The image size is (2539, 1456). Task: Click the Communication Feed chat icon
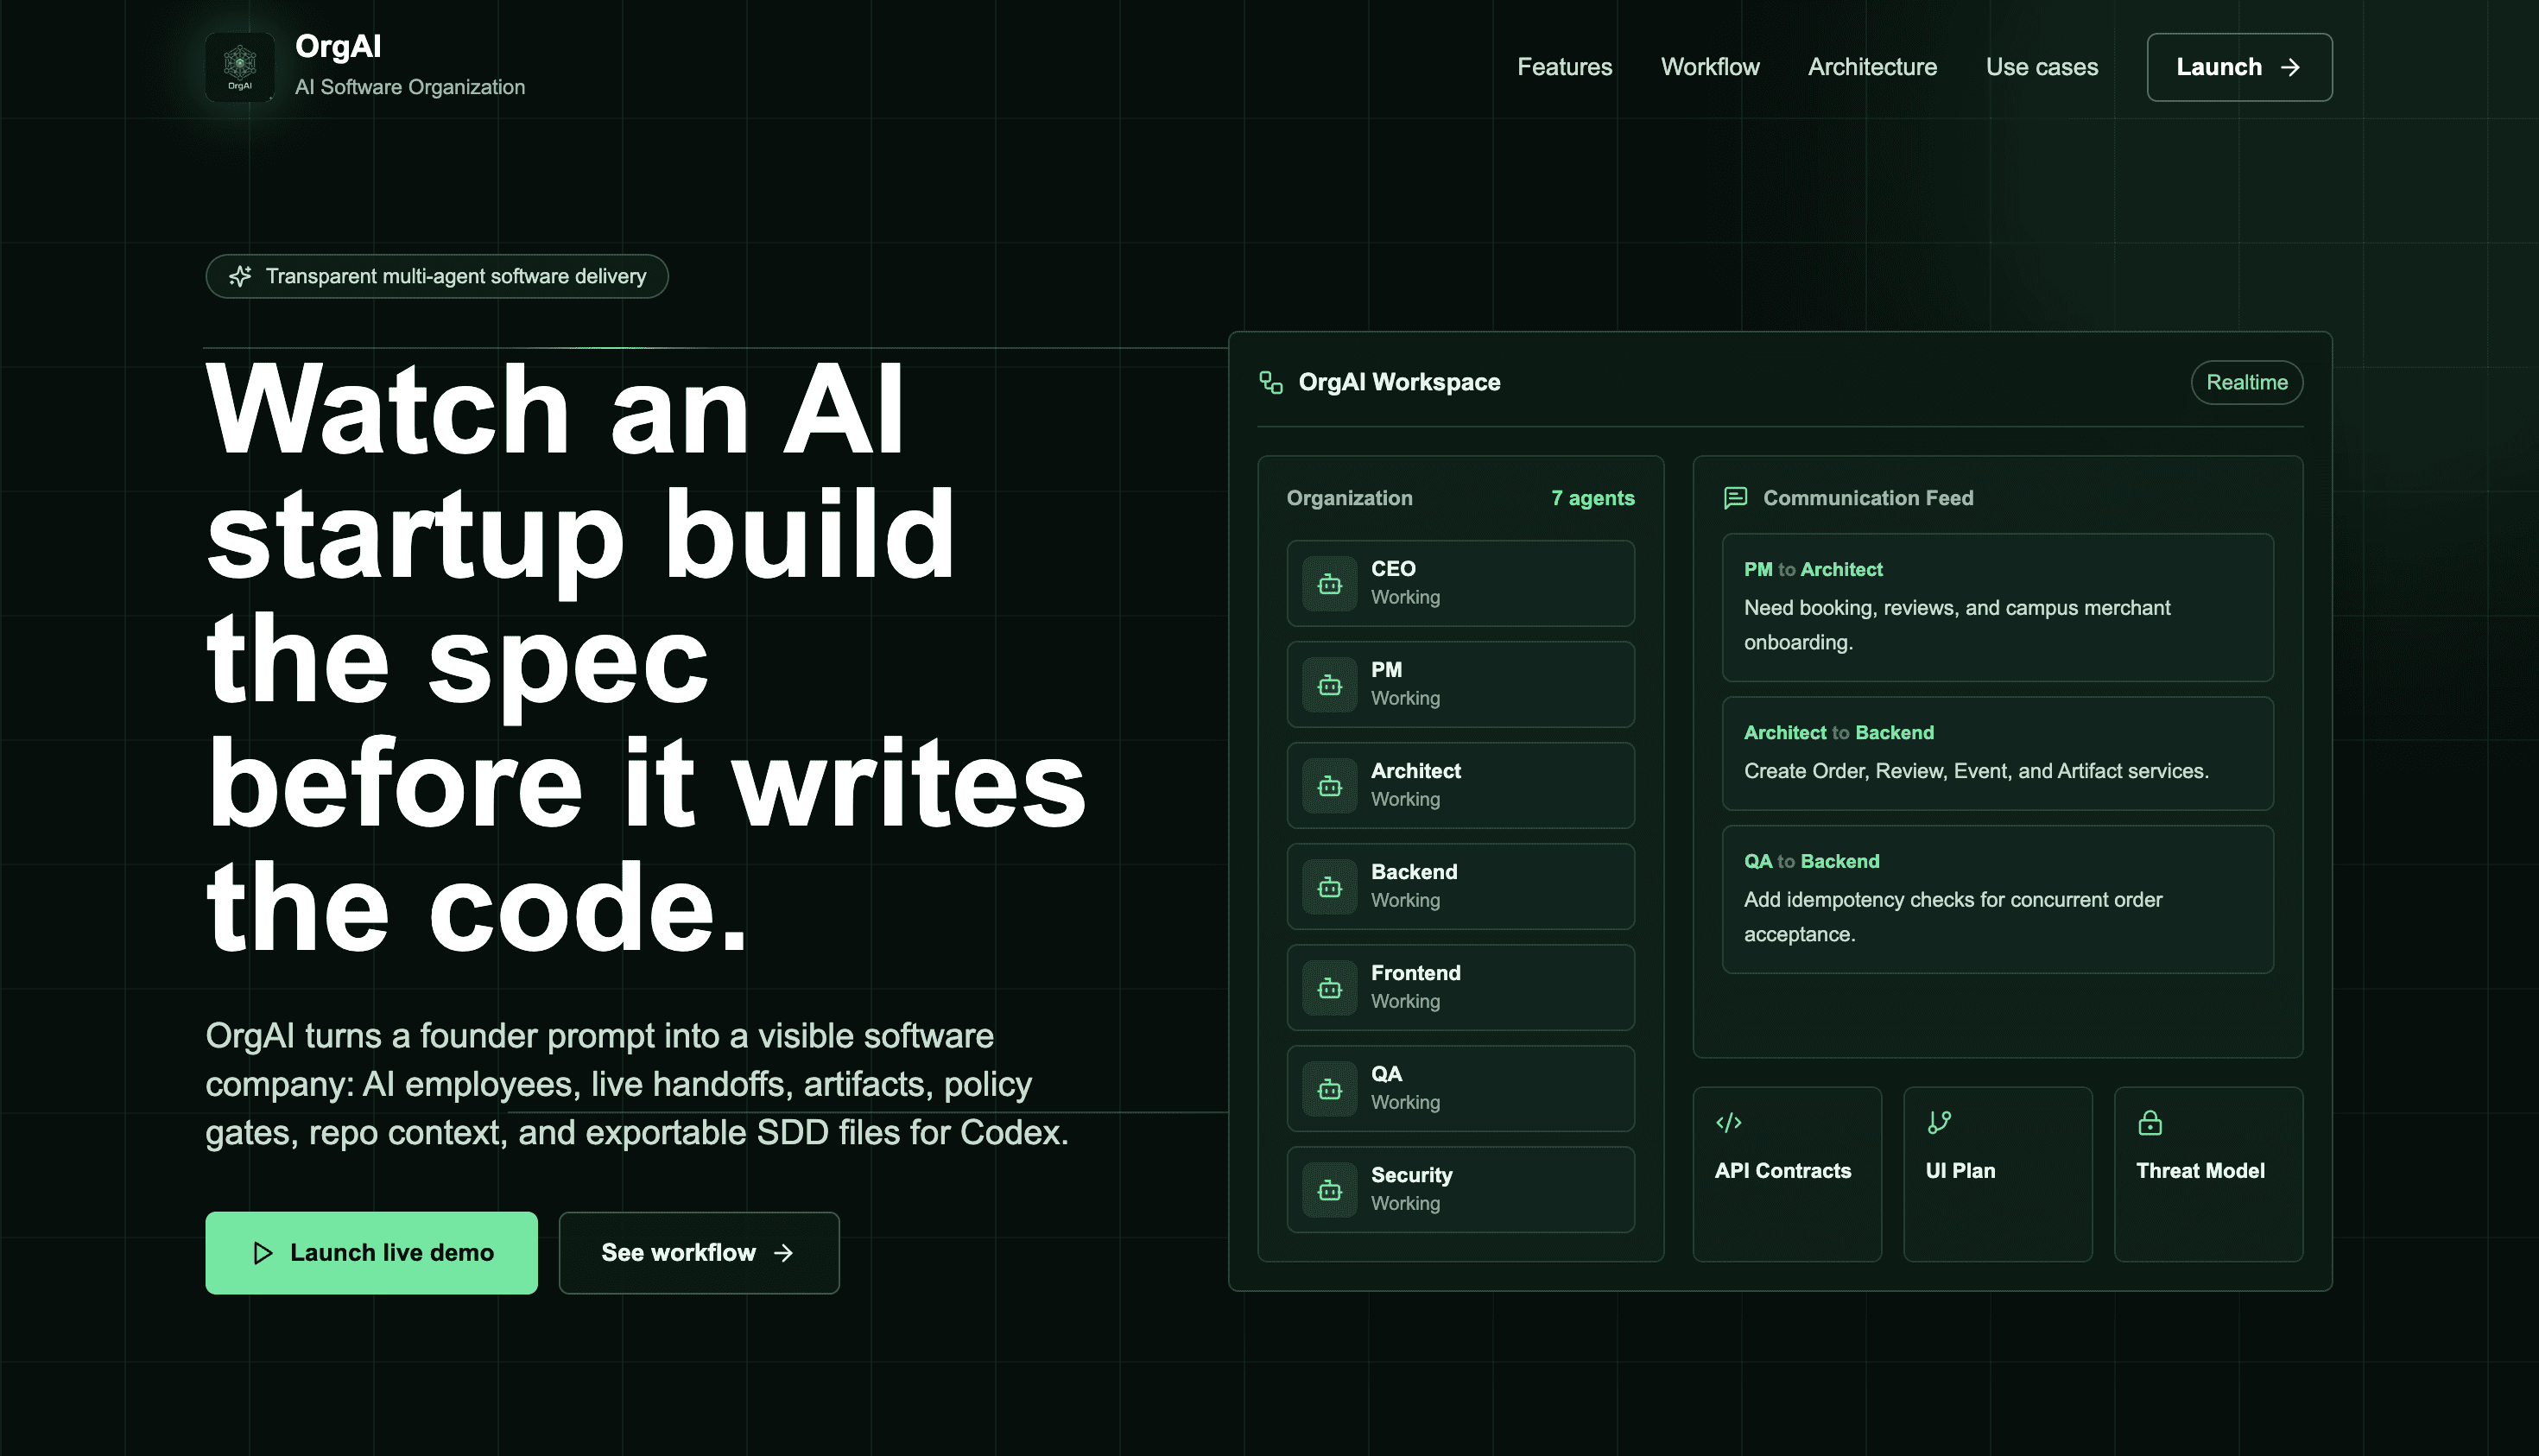point(1735,498)
